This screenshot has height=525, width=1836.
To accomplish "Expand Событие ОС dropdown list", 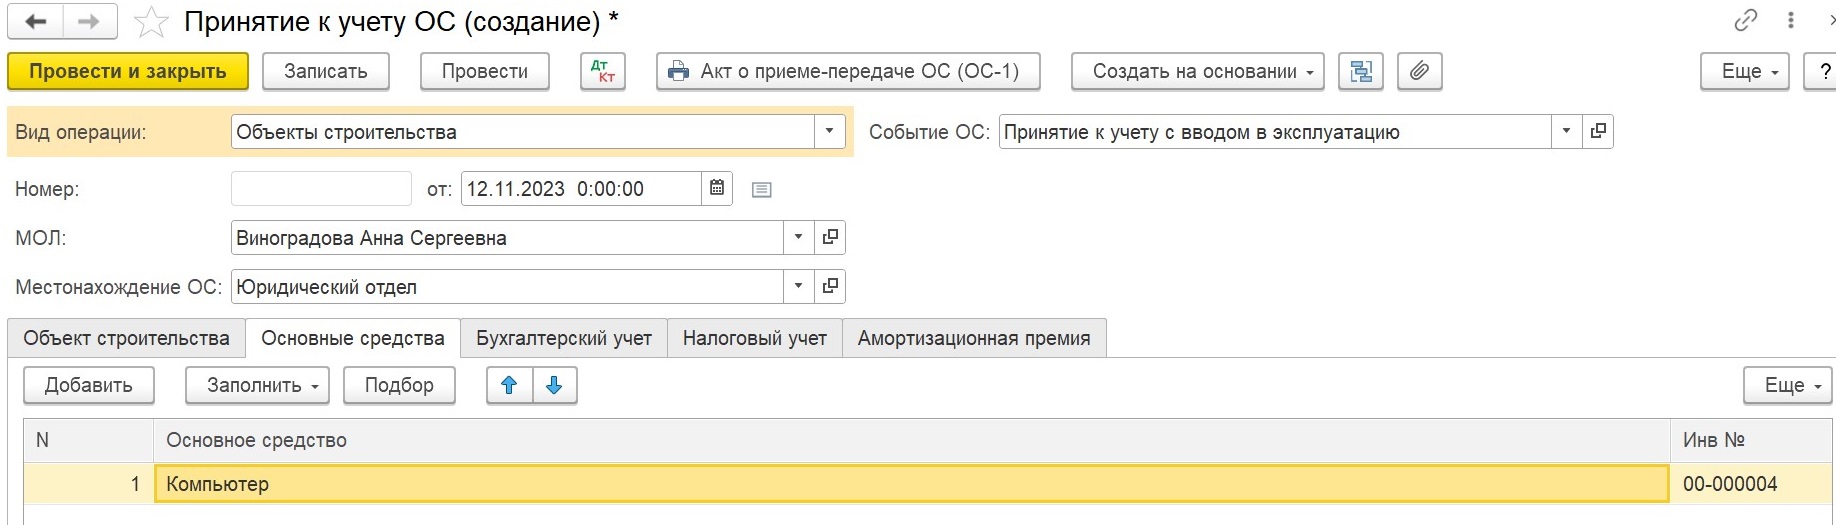I will 1566,131.
